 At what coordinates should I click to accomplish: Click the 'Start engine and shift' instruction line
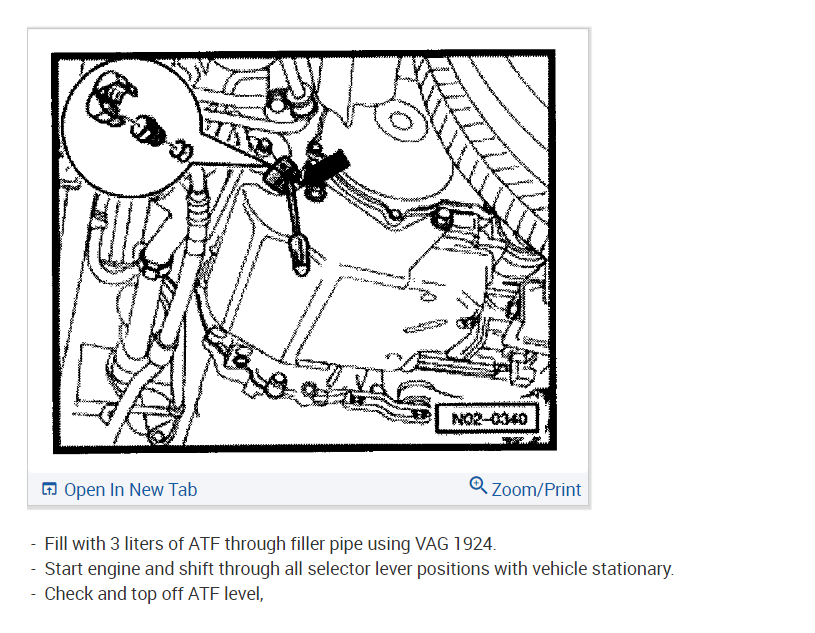[352, 569]
